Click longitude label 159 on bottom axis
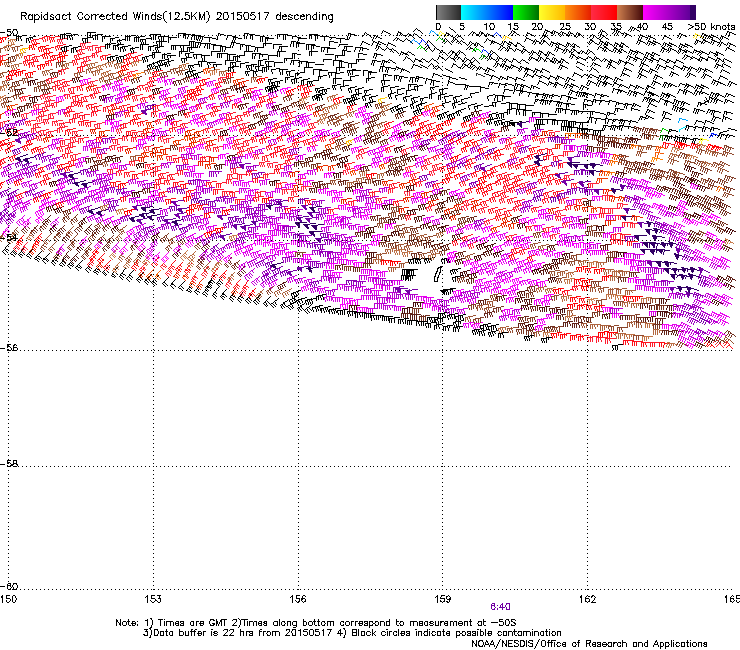The image size is (740, 650). tap(442, 599)
